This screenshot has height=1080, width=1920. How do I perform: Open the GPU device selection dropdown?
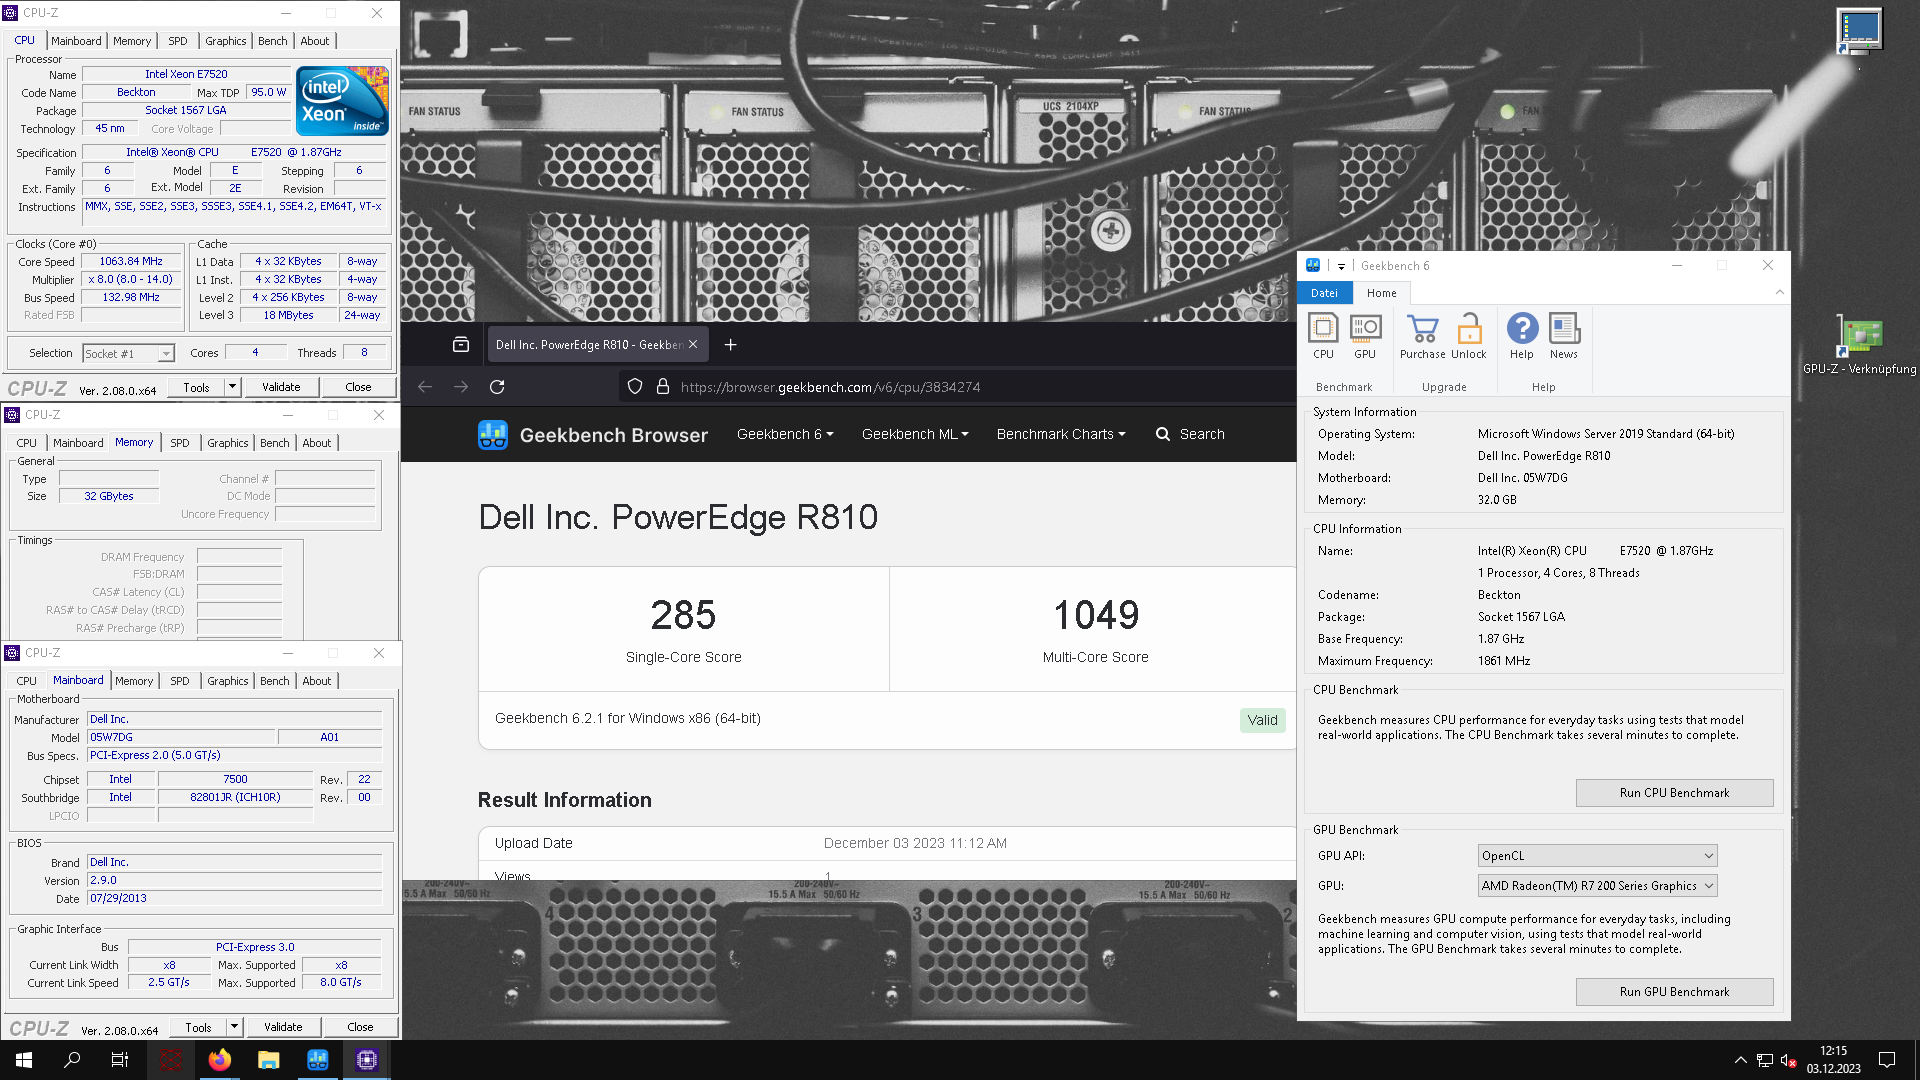1597,886
